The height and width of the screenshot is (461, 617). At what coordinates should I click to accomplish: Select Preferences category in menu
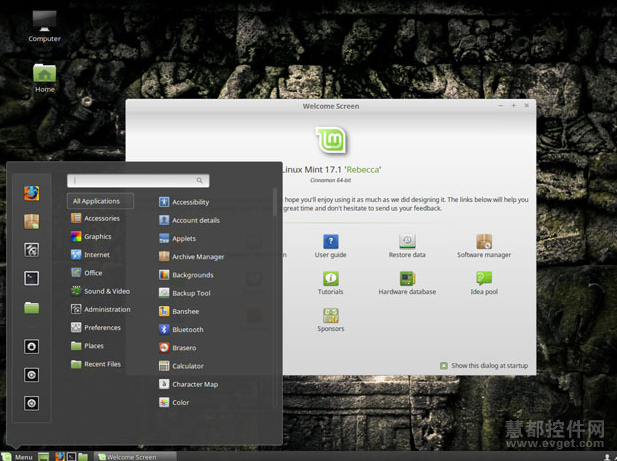point(96,327)
